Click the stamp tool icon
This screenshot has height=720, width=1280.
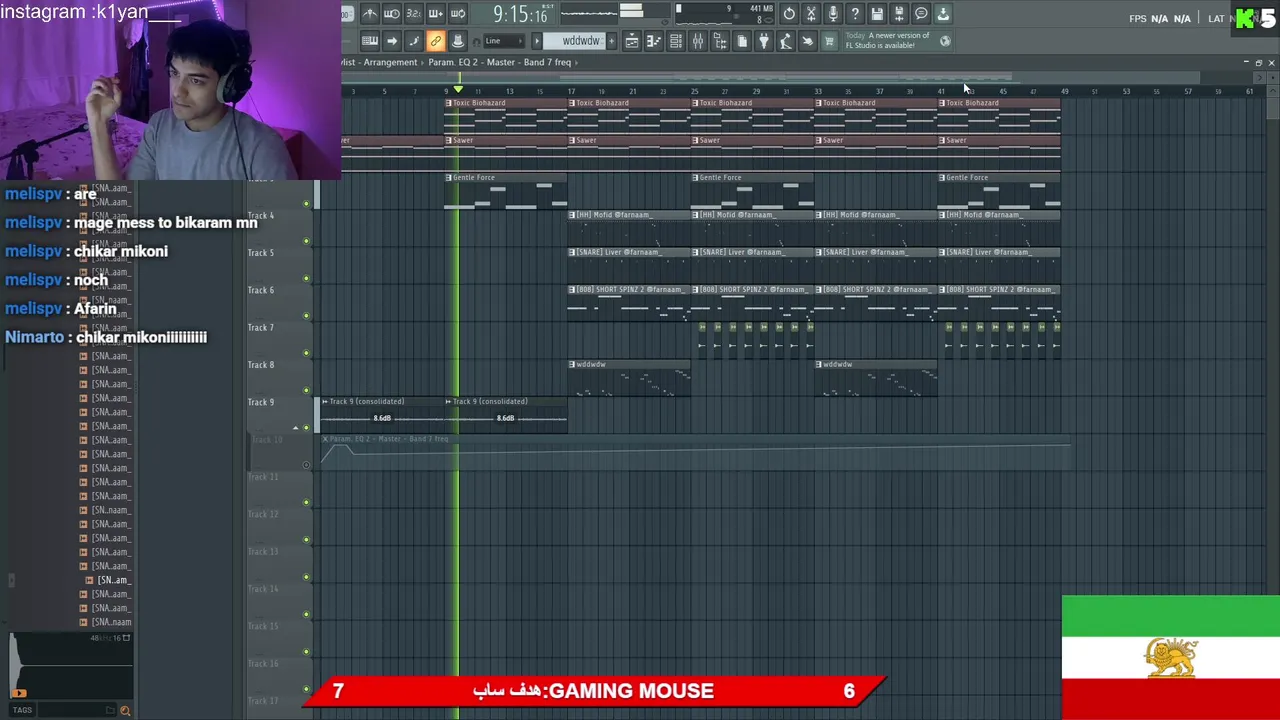point(457,41)
